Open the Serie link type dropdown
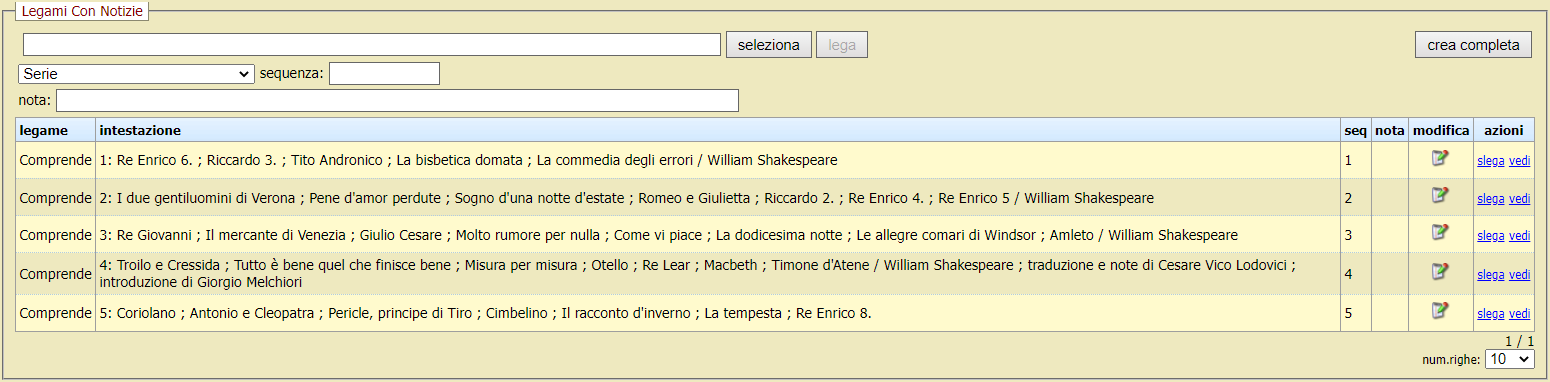 pos(137,74)
